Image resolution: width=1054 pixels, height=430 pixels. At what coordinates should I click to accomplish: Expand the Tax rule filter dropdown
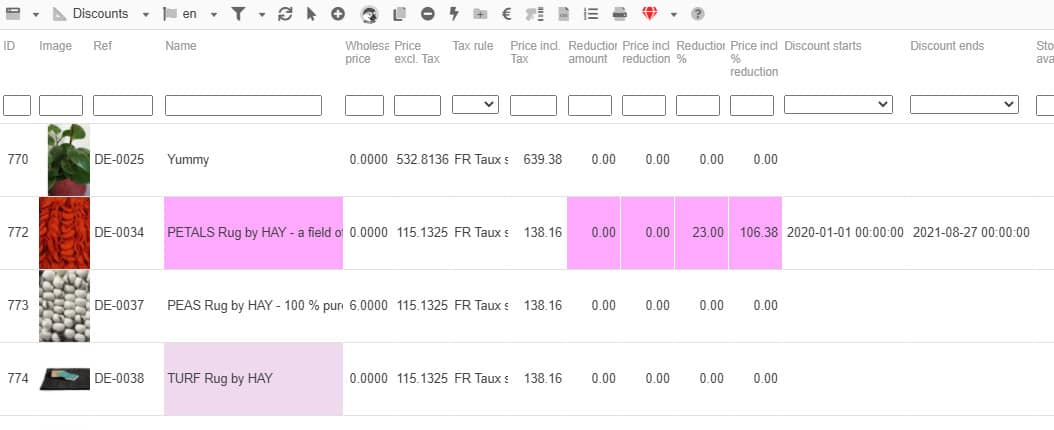pyautogui.click(x=475, y=105)
